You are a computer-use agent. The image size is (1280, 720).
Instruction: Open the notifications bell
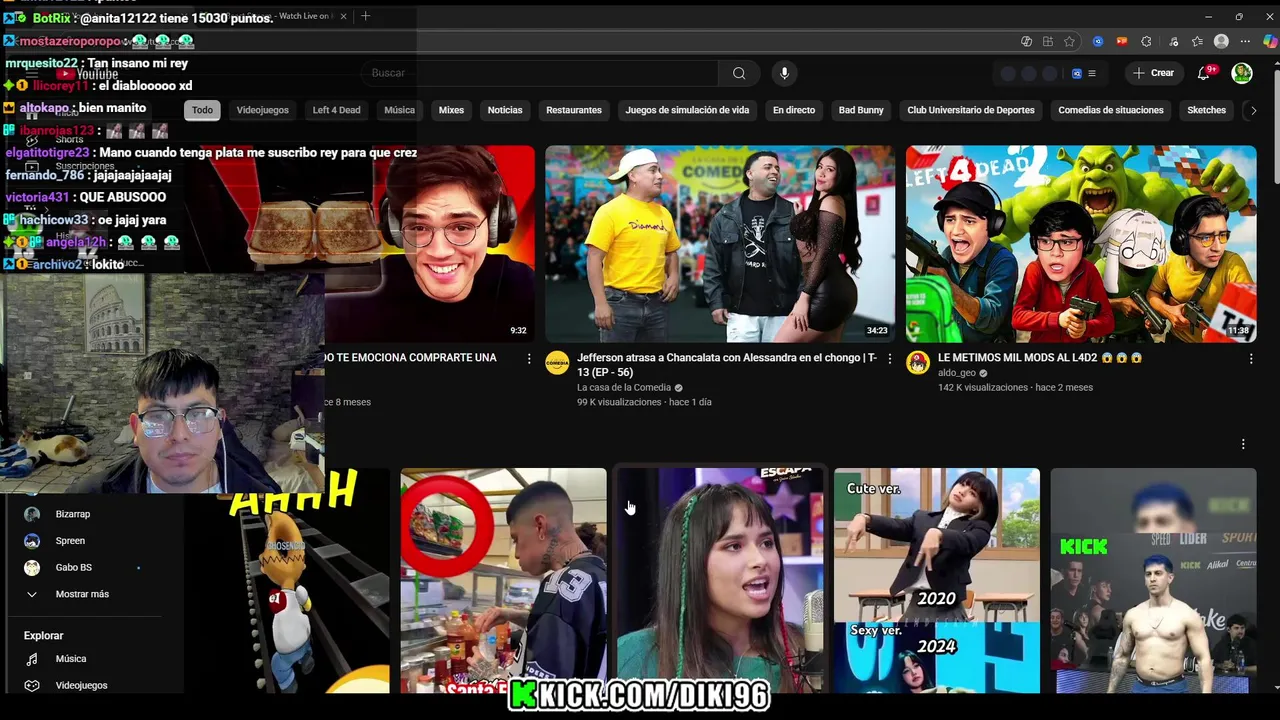coord(1204,73)
